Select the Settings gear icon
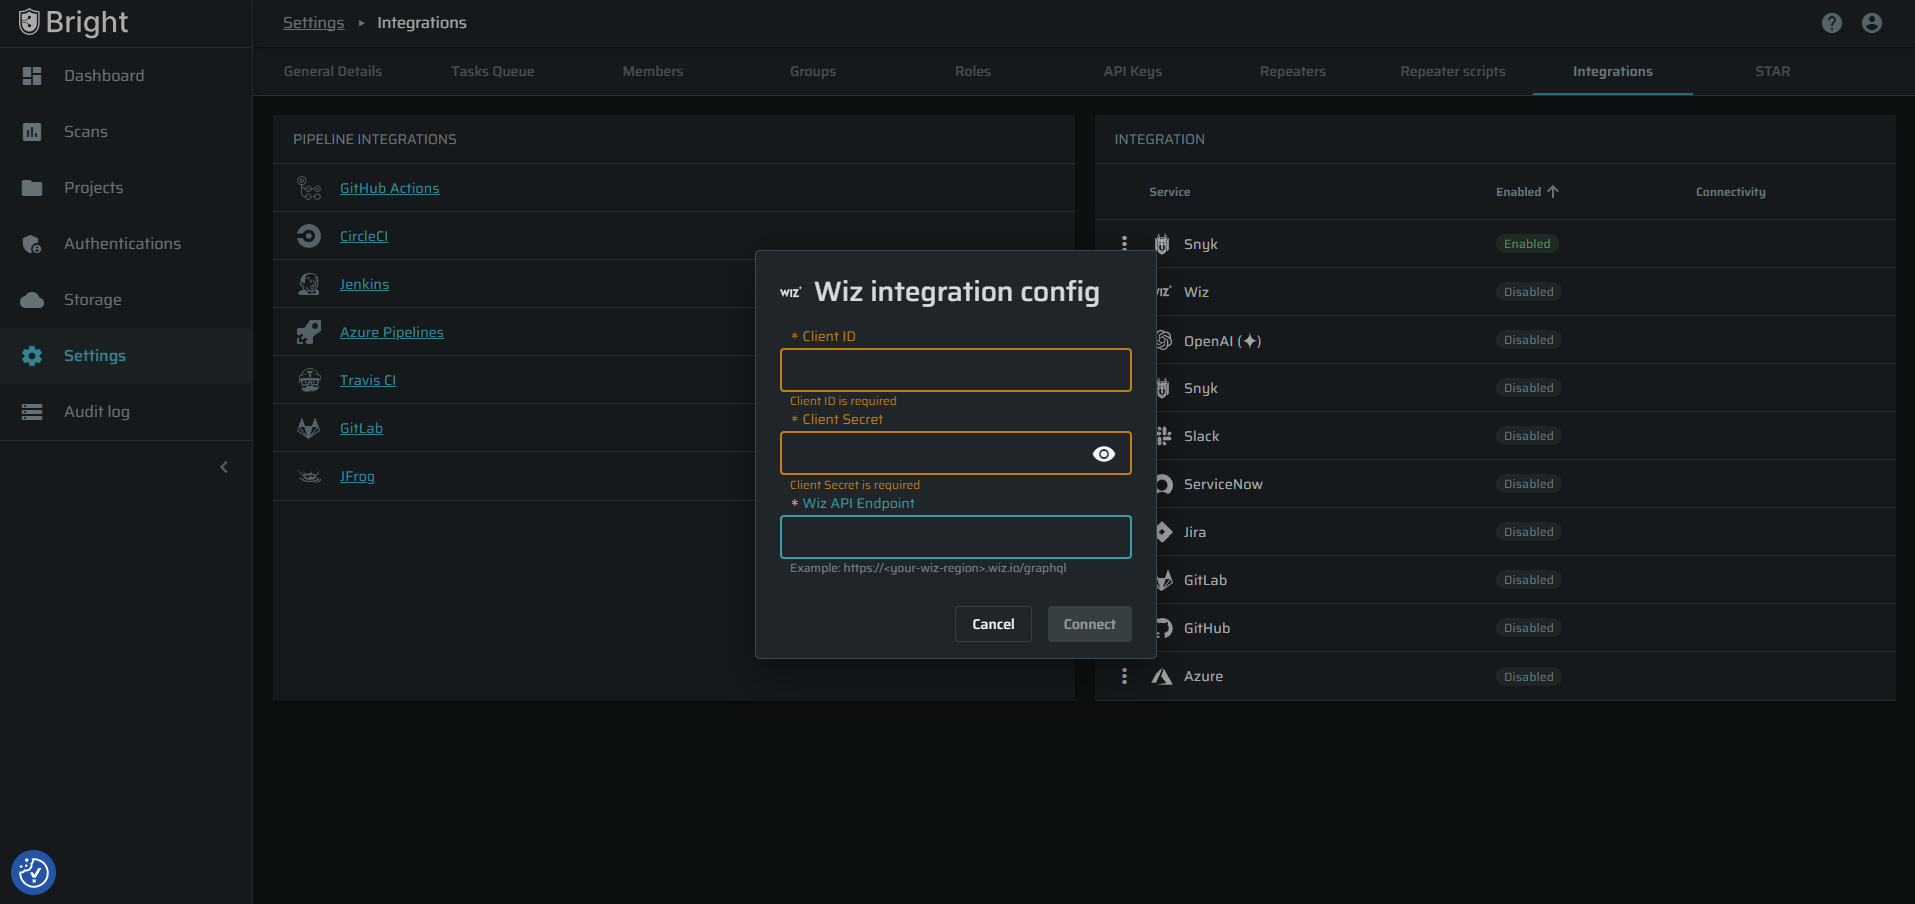This screenshot has height=904, width=1915. [32, 356]
